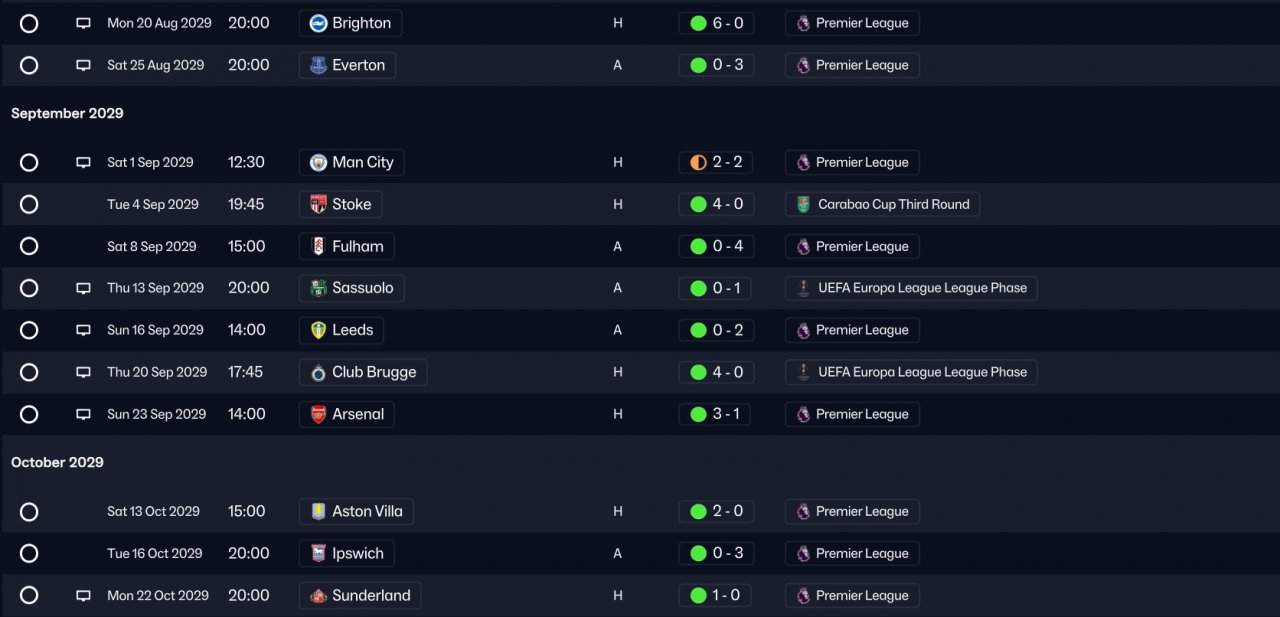The height and width of the screenshot is (617, 1280).
Task: View the 6 - 0 Brighton match result
Action: click(717, 23)
